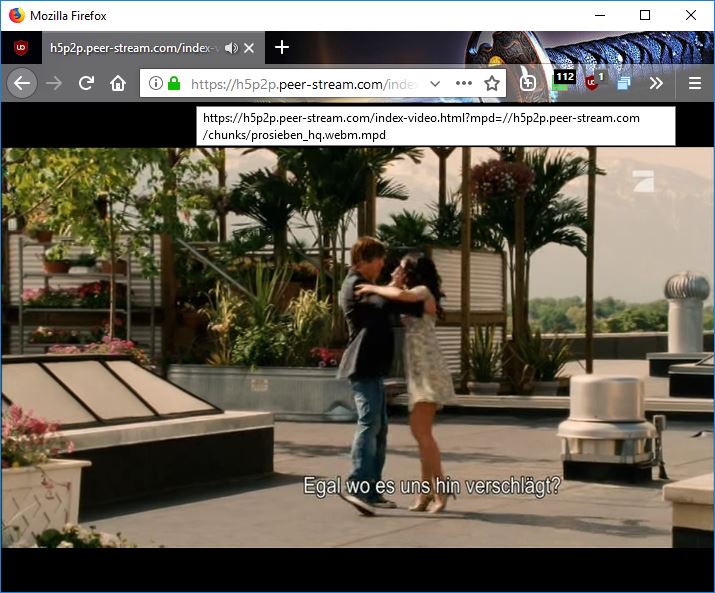Screen dimensions: 715x593
Task: Expand the URL bar history dropdown
Action: coord(435,83)
